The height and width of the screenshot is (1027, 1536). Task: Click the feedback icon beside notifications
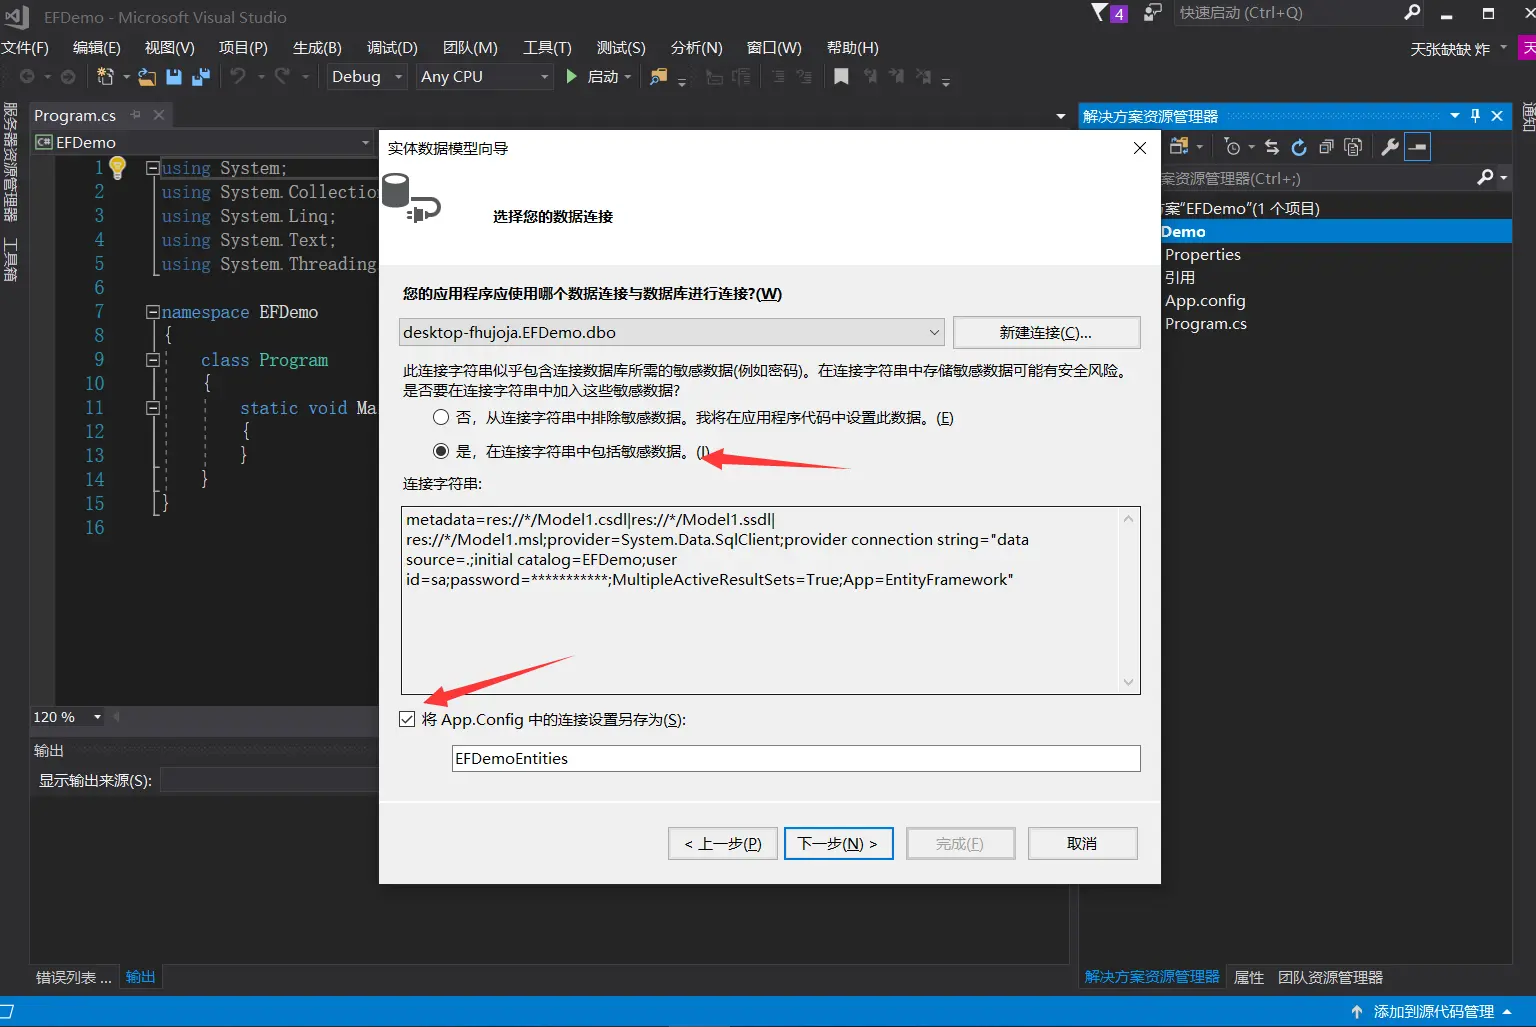click(1153, 12)
